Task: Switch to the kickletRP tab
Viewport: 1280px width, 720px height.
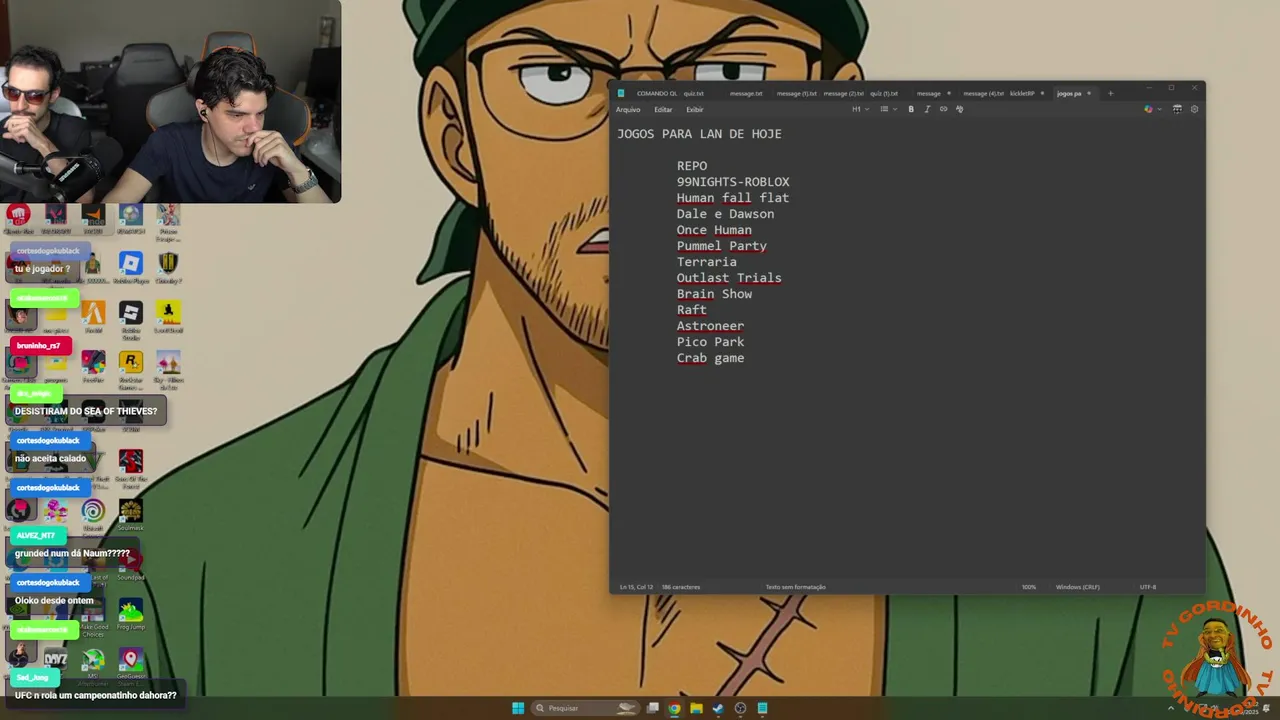Action: pyautogui.click(x=1022, y=93)
